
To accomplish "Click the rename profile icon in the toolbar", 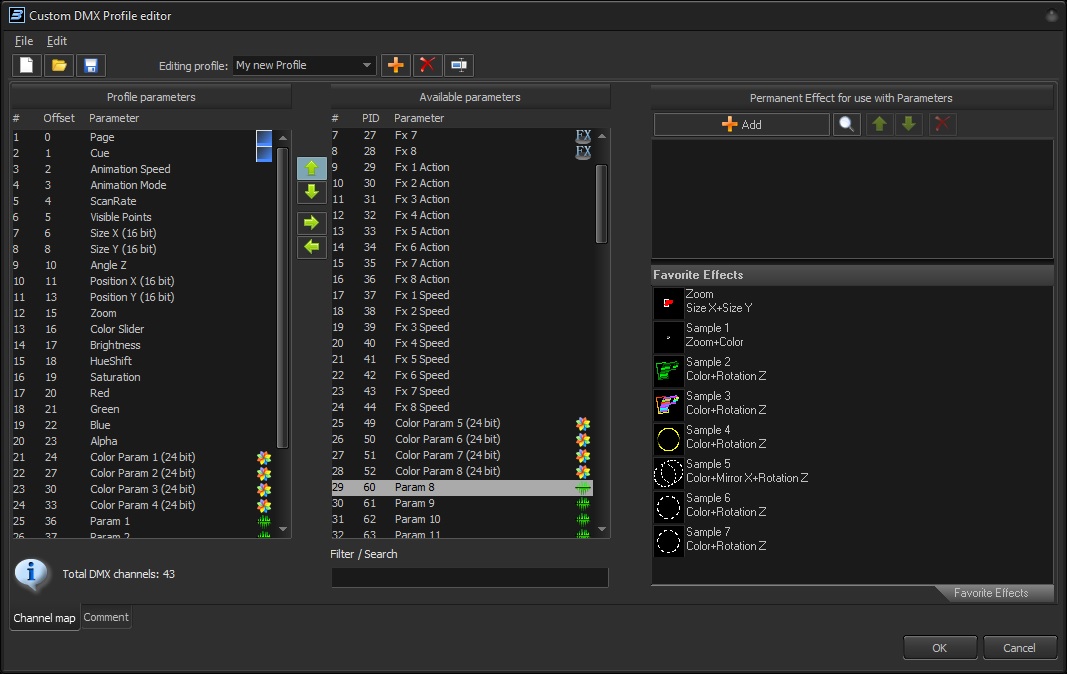I will point(459,66).
